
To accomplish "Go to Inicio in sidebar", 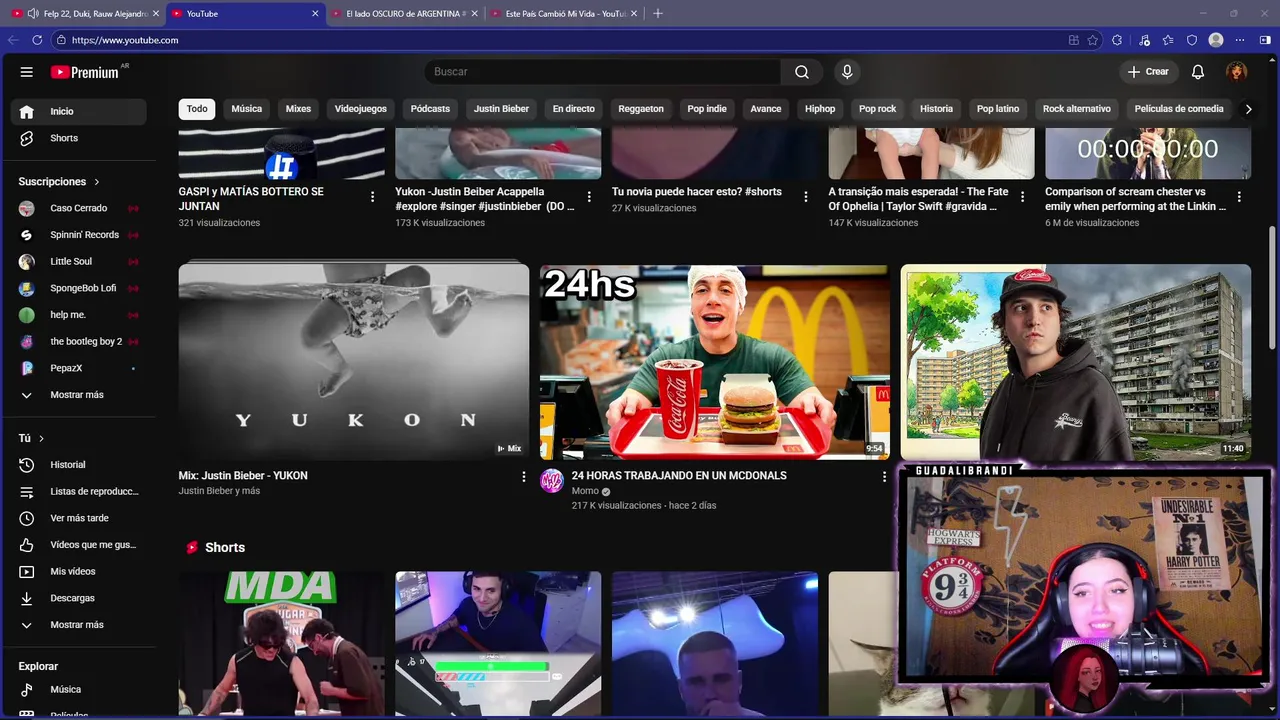I will [79, 111].
